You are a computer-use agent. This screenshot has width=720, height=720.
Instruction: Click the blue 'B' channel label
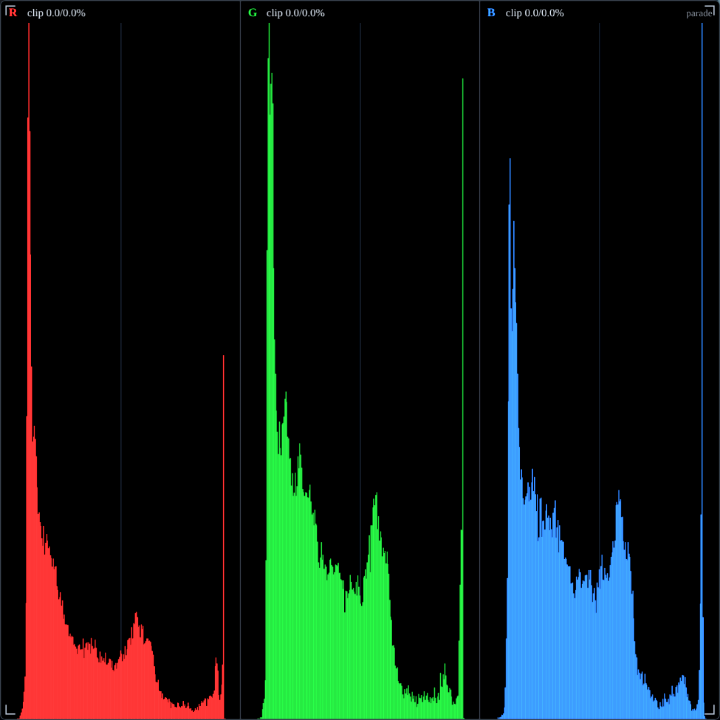(x=491, y=13)
